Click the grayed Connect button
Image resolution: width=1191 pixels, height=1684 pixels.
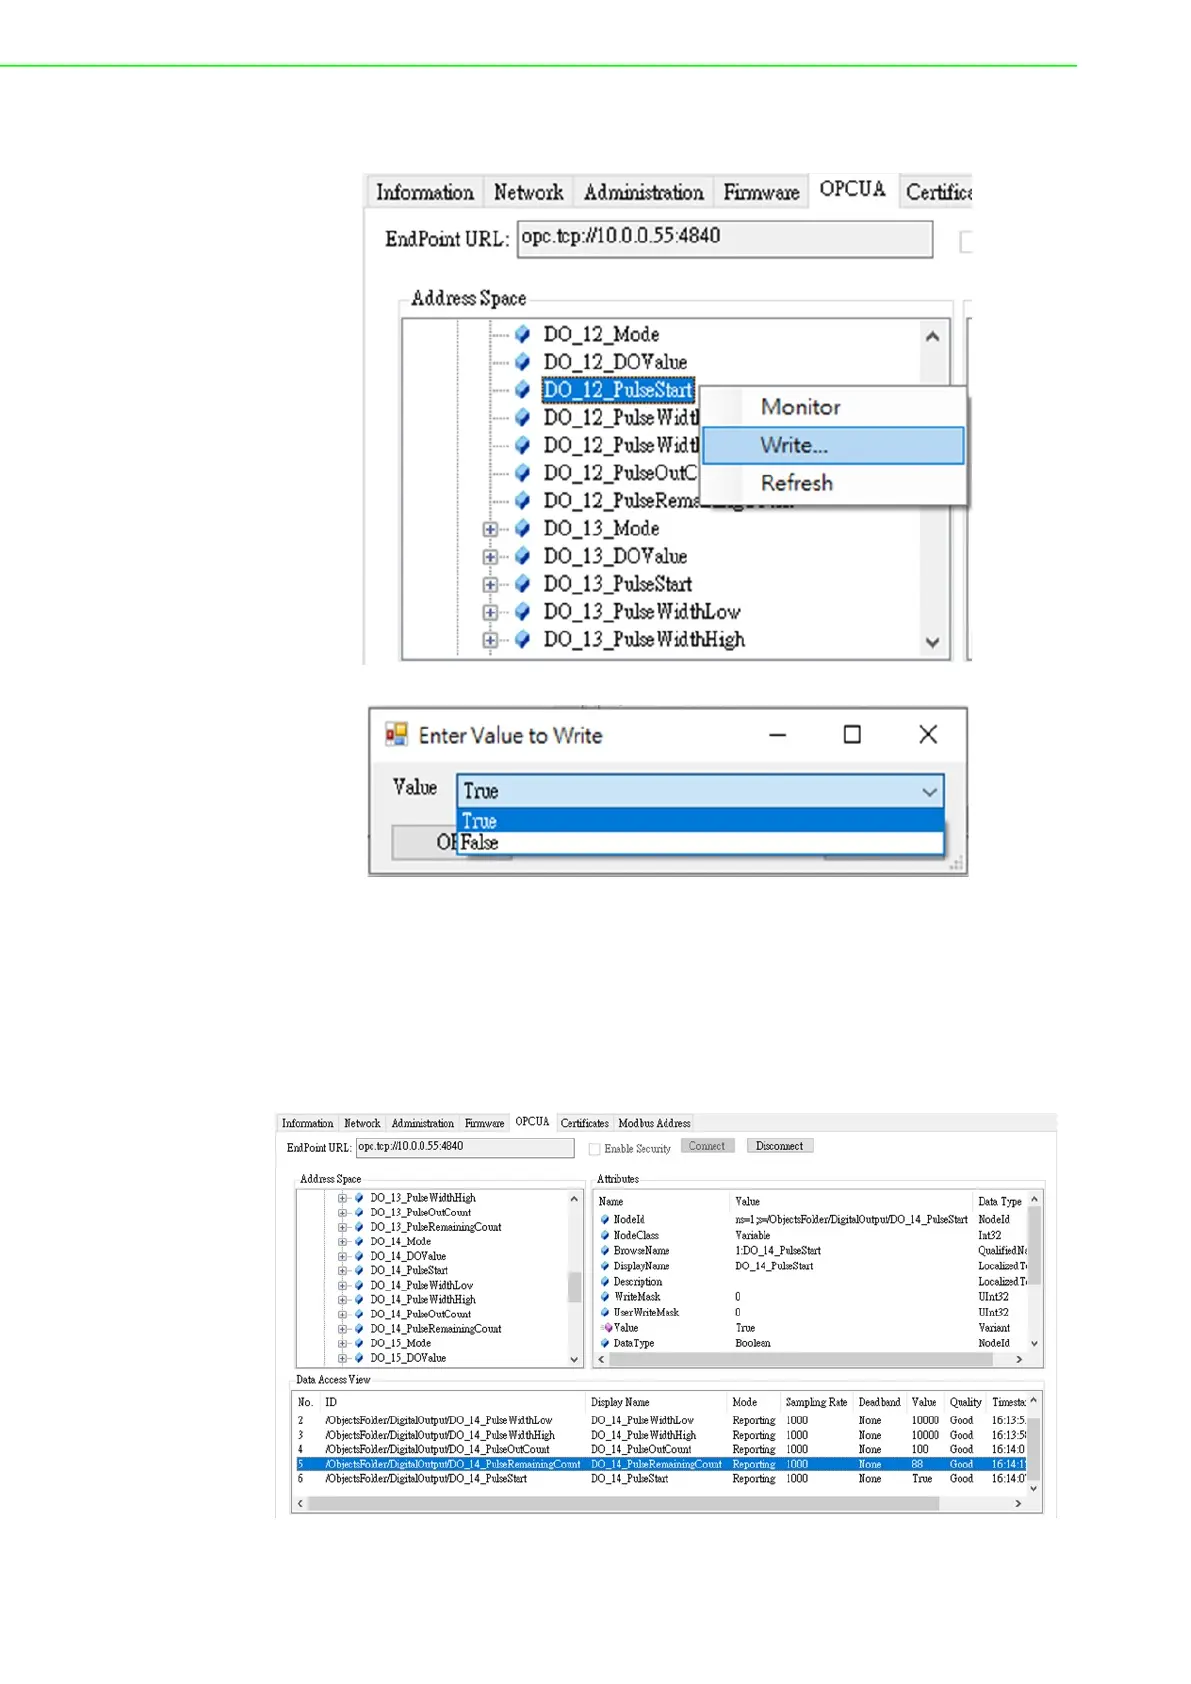[x=707, y=1146]
